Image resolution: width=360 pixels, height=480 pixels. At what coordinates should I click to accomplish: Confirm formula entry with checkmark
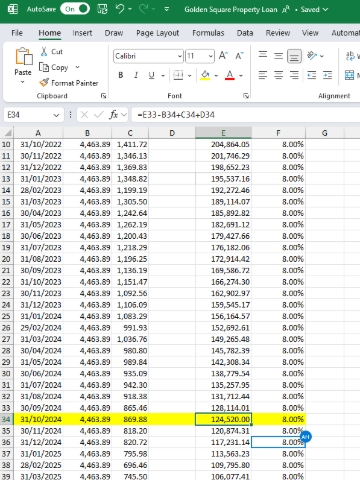pyautogui.click(x=99, y=115)
